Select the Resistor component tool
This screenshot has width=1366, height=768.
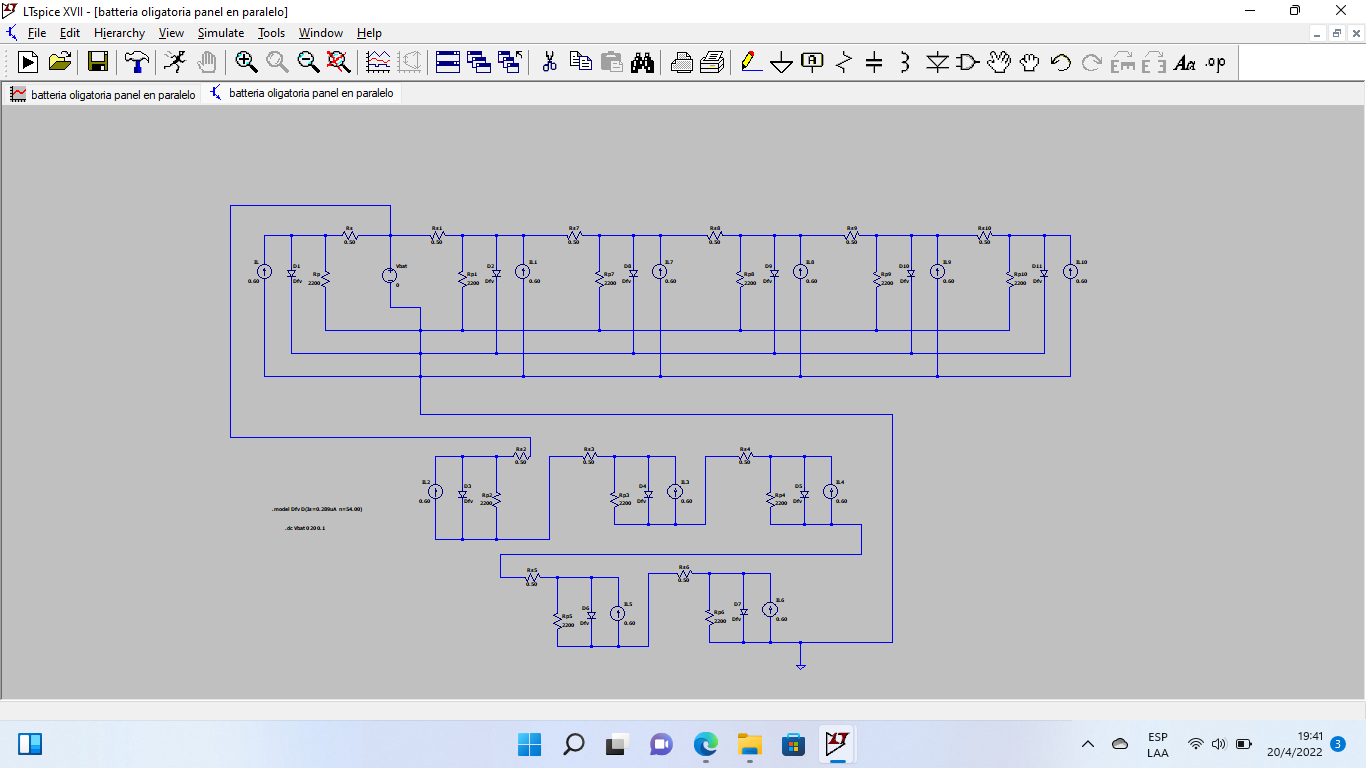point(844,62)
